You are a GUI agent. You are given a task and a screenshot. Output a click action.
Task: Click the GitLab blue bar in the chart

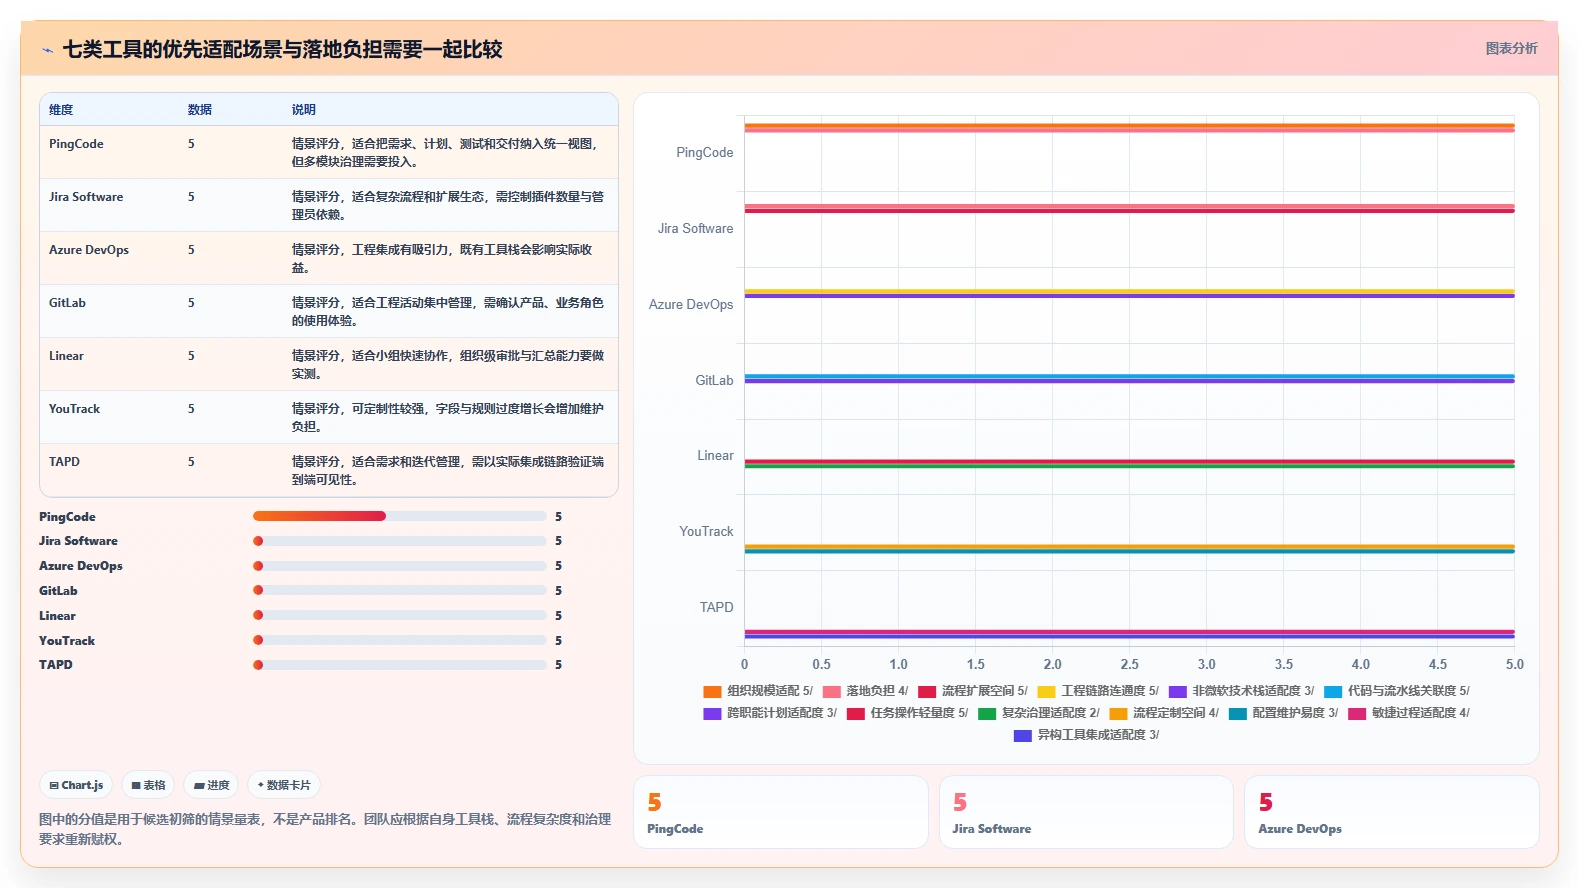1129,376
